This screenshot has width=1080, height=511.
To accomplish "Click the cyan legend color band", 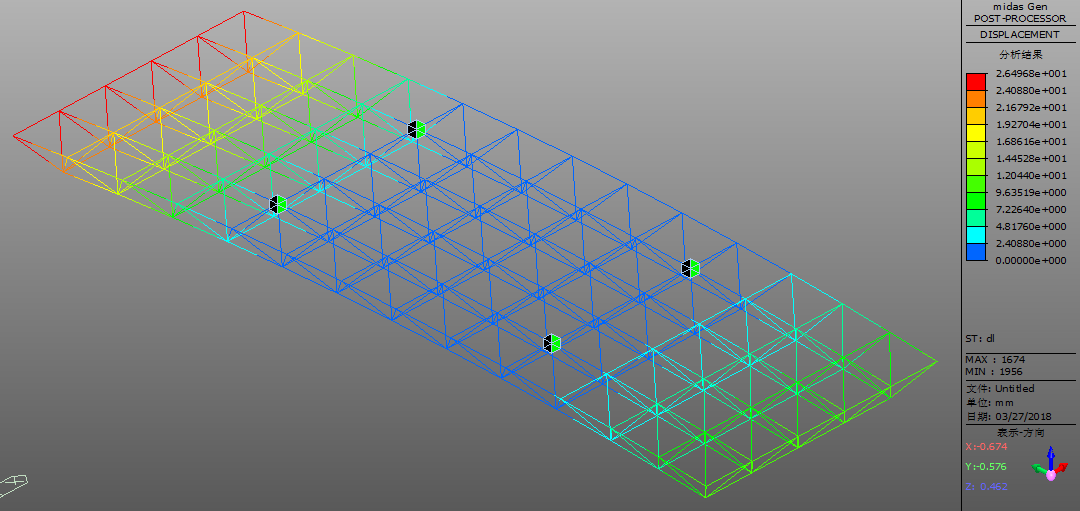I will [x=976, y=235].
